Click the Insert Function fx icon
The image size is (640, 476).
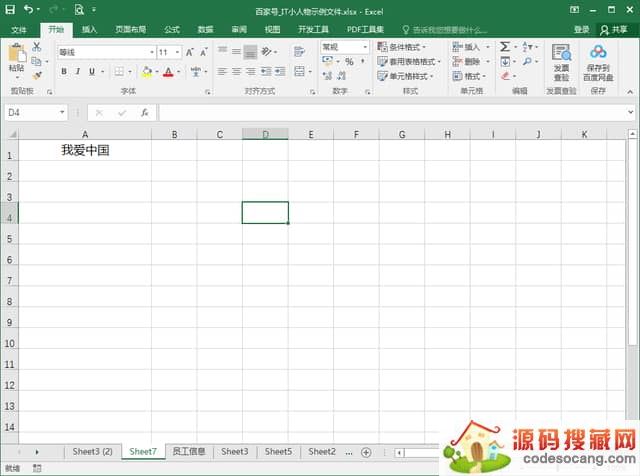144,113
